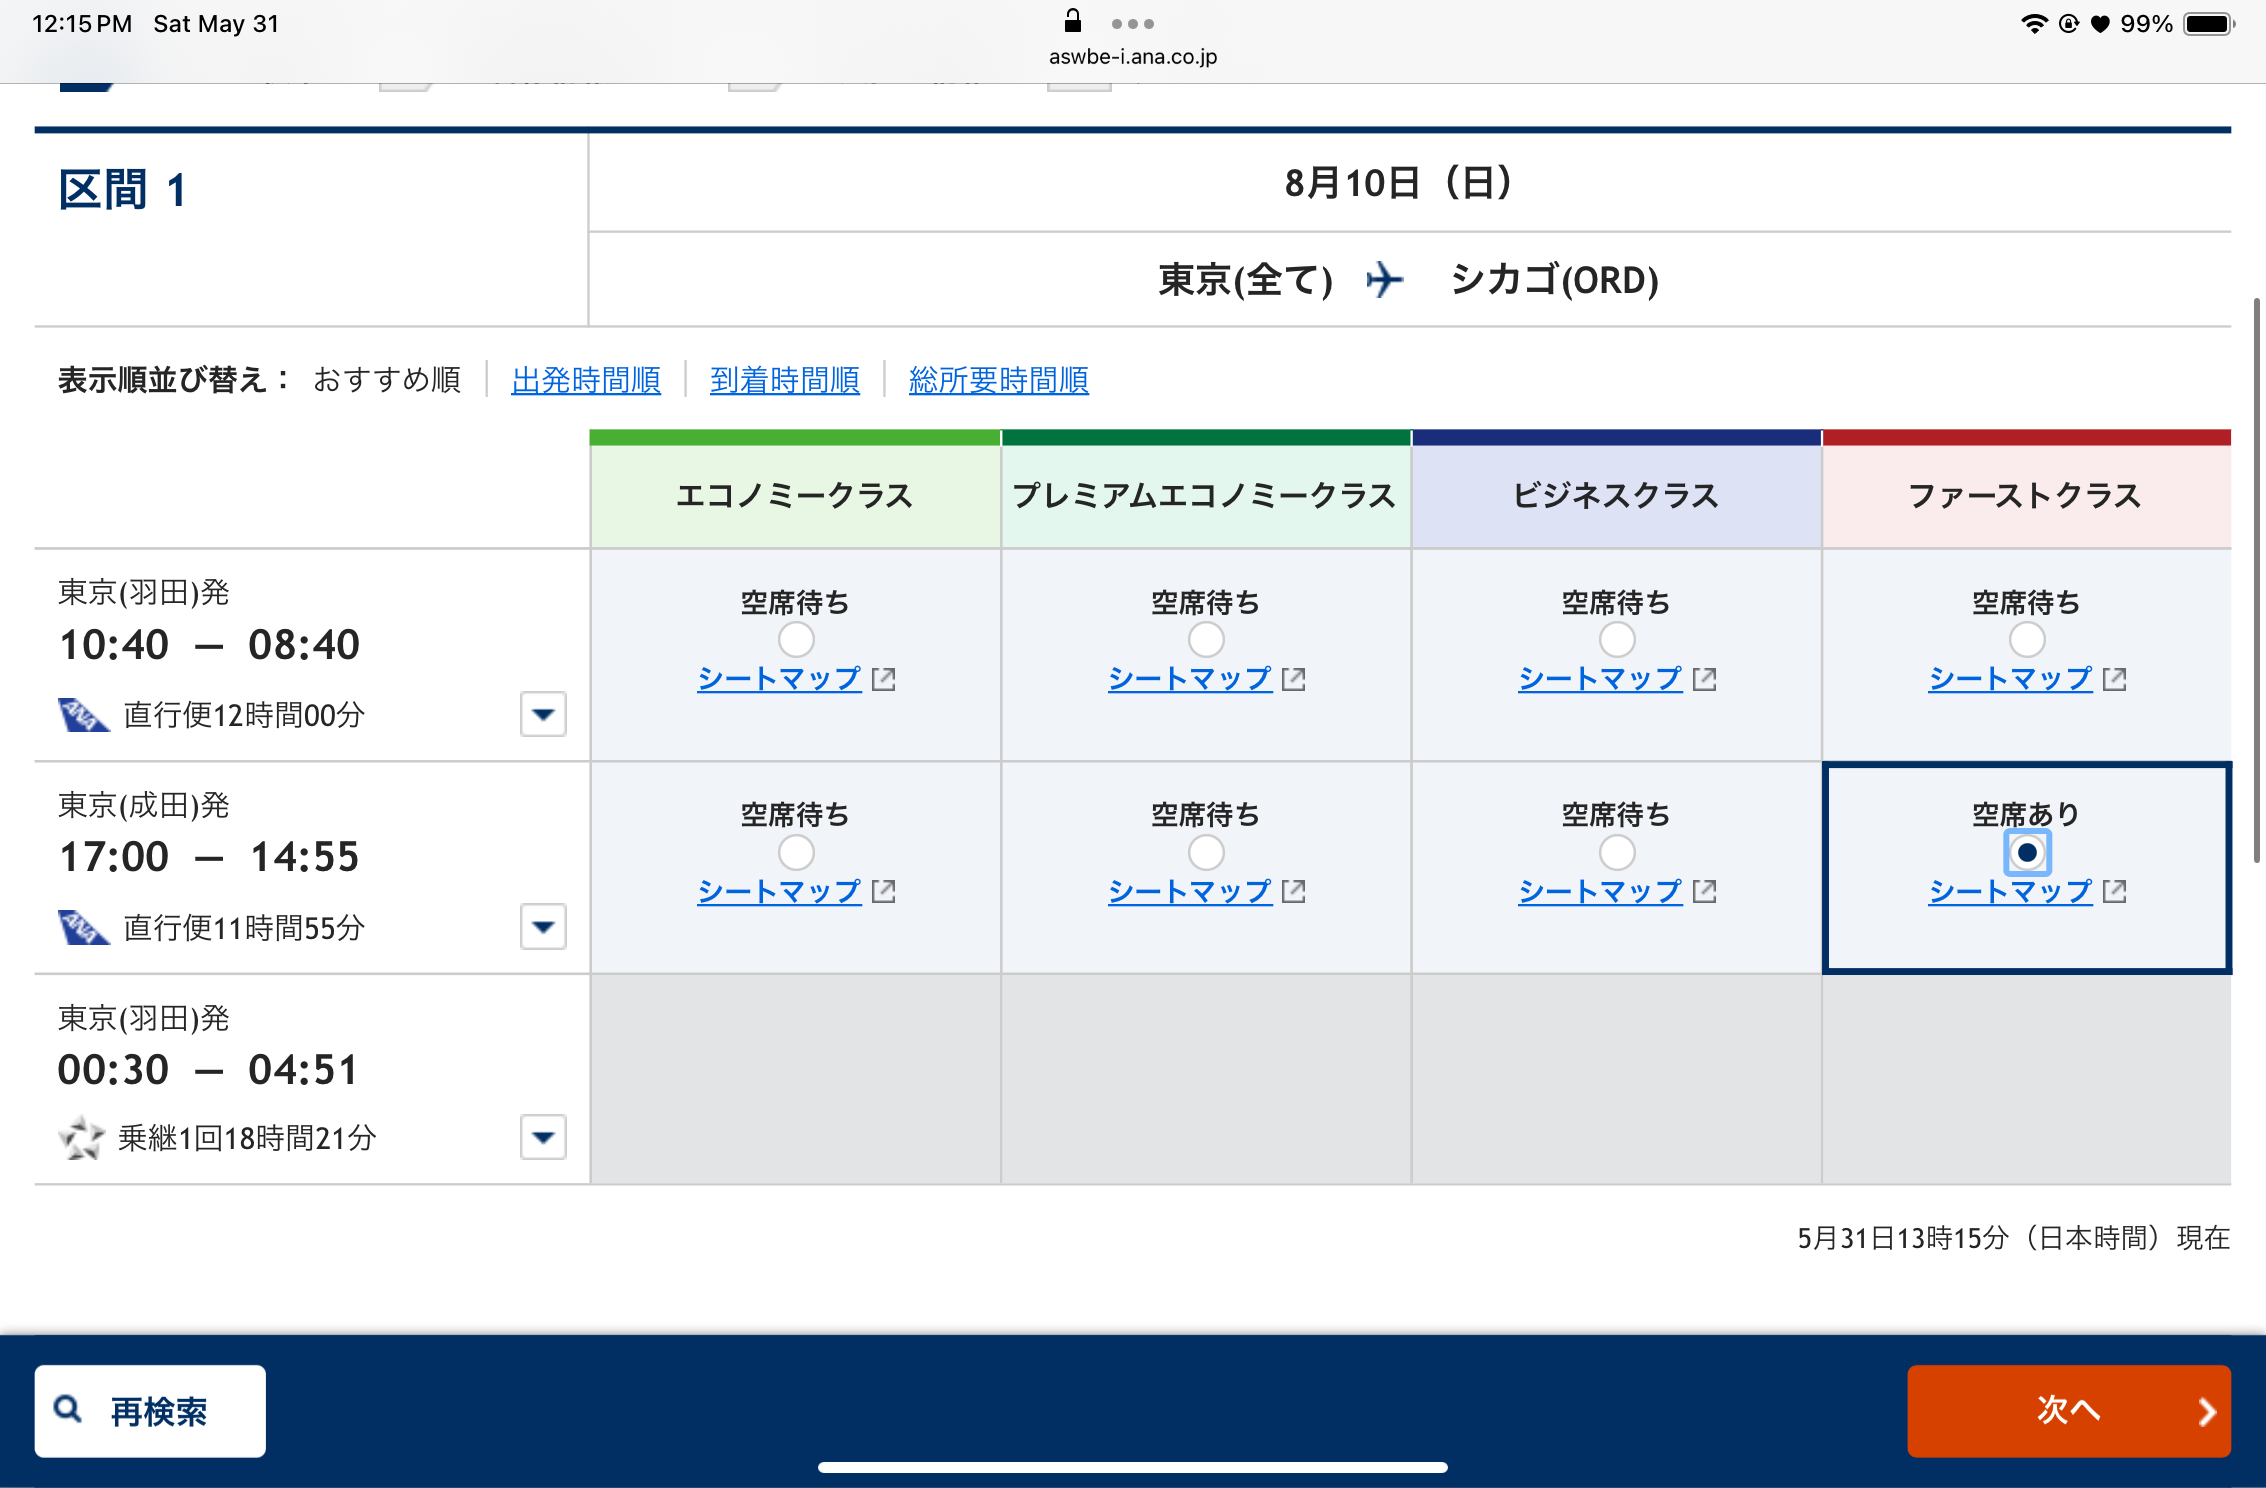2266x1488 pixels.
Task: Click external-link icon beside First seat map, 10:40 row
Action: (2115, 679)
